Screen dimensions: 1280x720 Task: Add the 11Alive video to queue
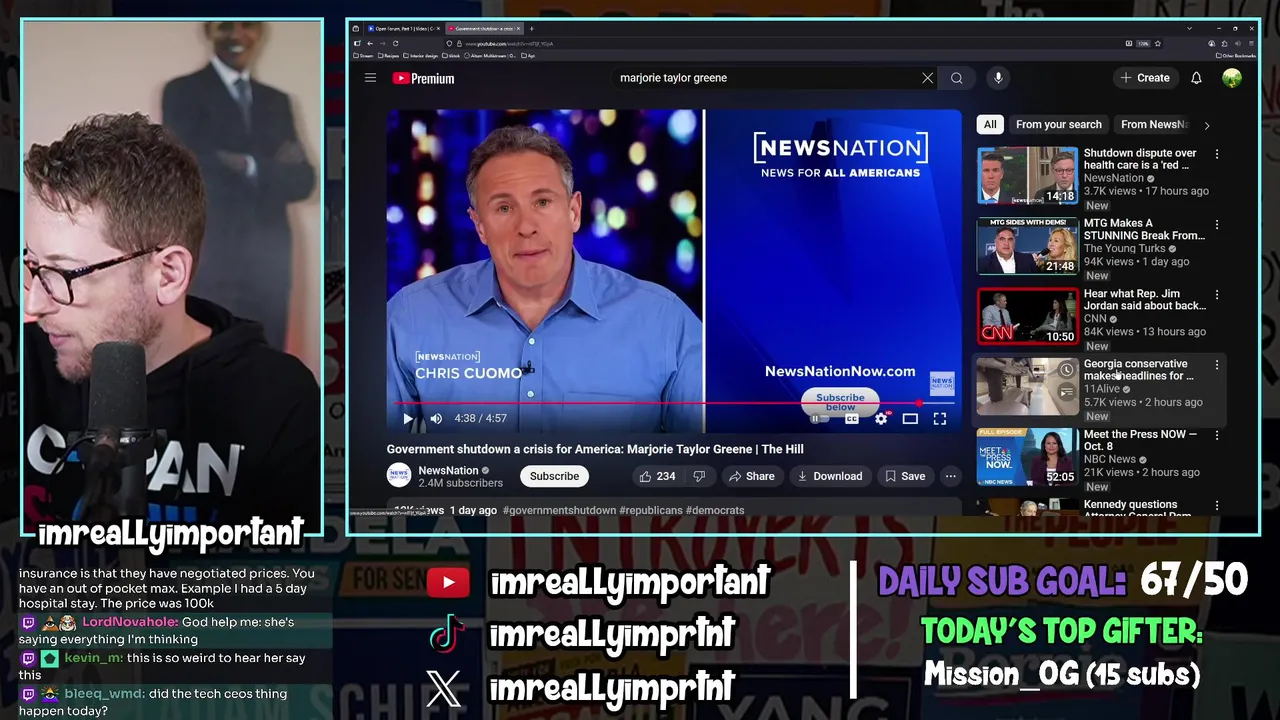point(1066,392)
